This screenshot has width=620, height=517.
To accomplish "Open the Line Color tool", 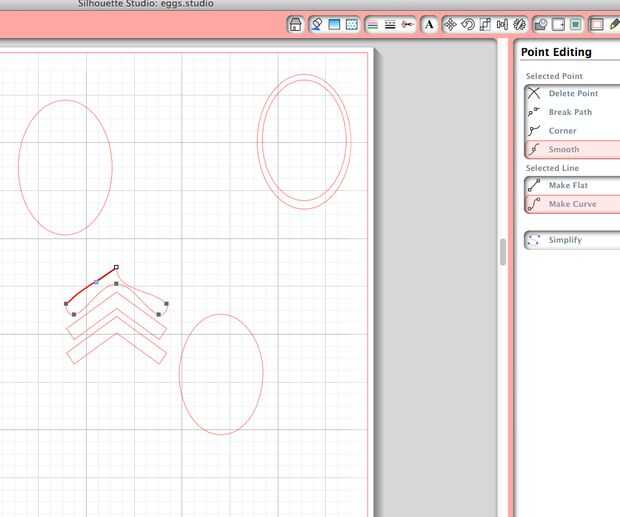I will tap(372, 25).
